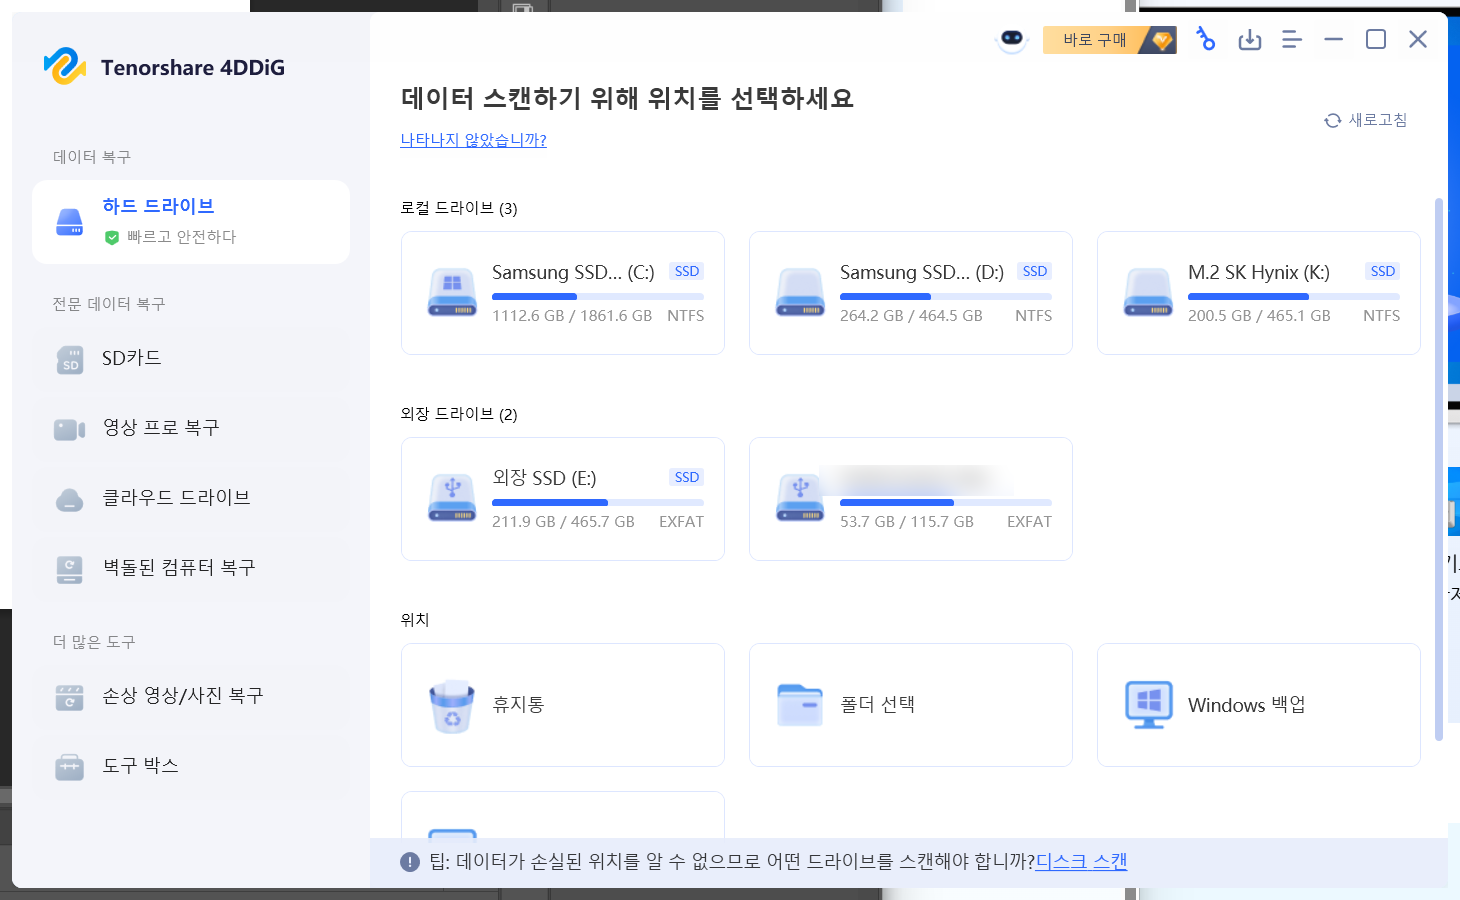Image resolution: width=1460 pixels, height=900 pixels.
Task: Click the key registration icon
Action: tap(1206, 40)
